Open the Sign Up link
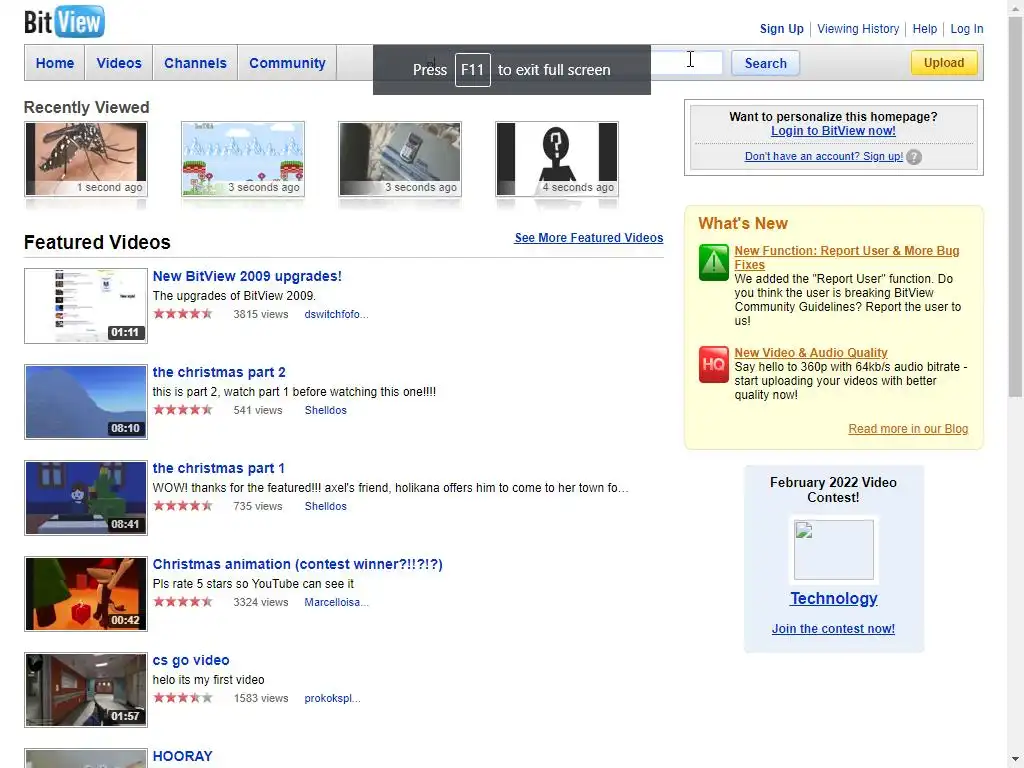The height and width of the screenshot is (768, 1024). point(781,29)
